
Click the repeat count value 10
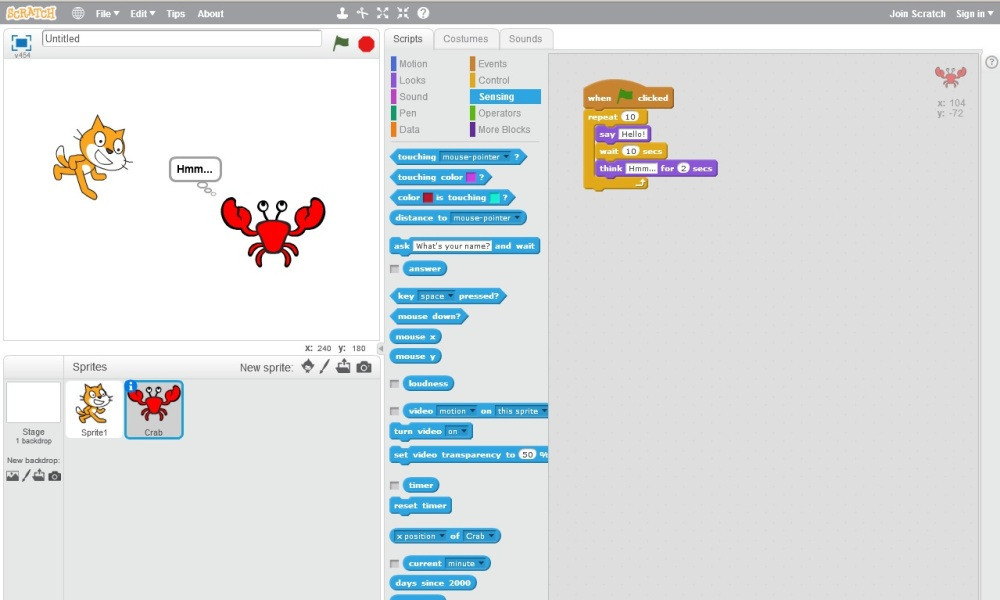630,117
